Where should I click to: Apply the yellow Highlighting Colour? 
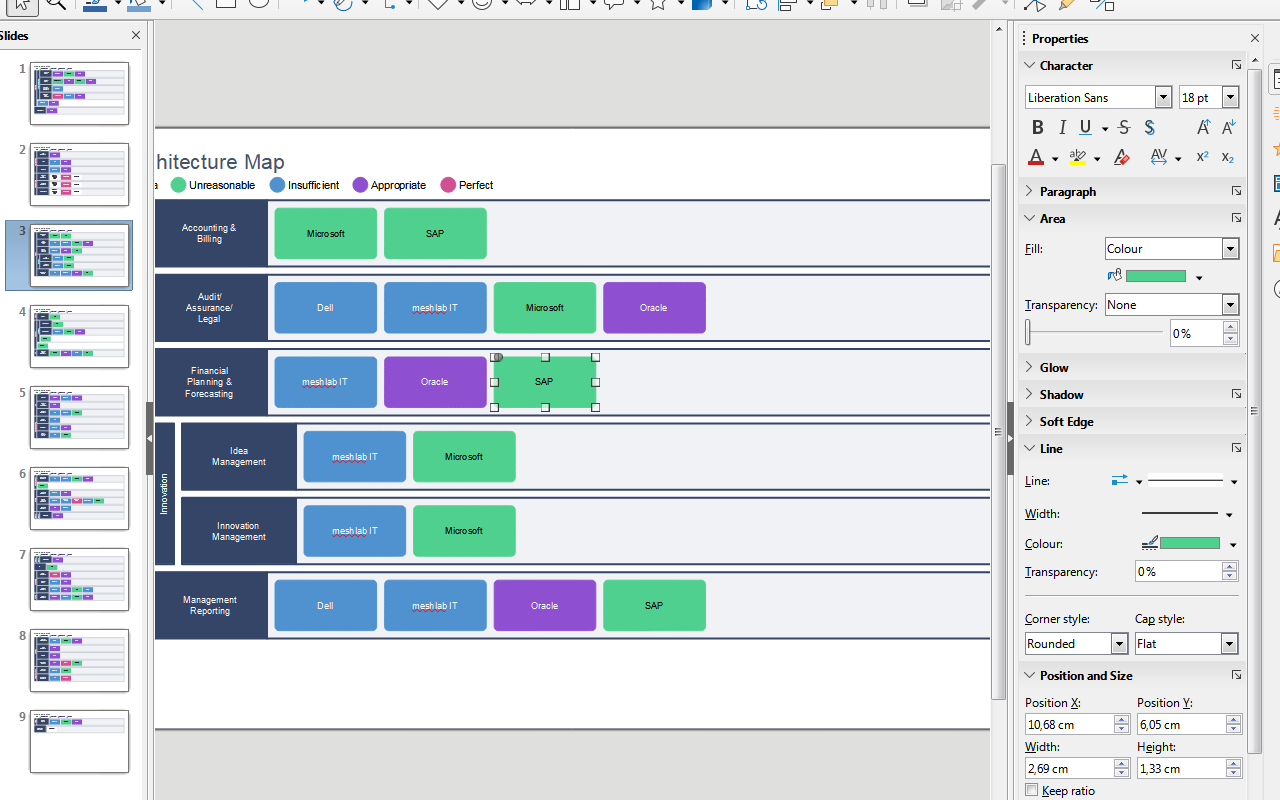point(1077,158)
